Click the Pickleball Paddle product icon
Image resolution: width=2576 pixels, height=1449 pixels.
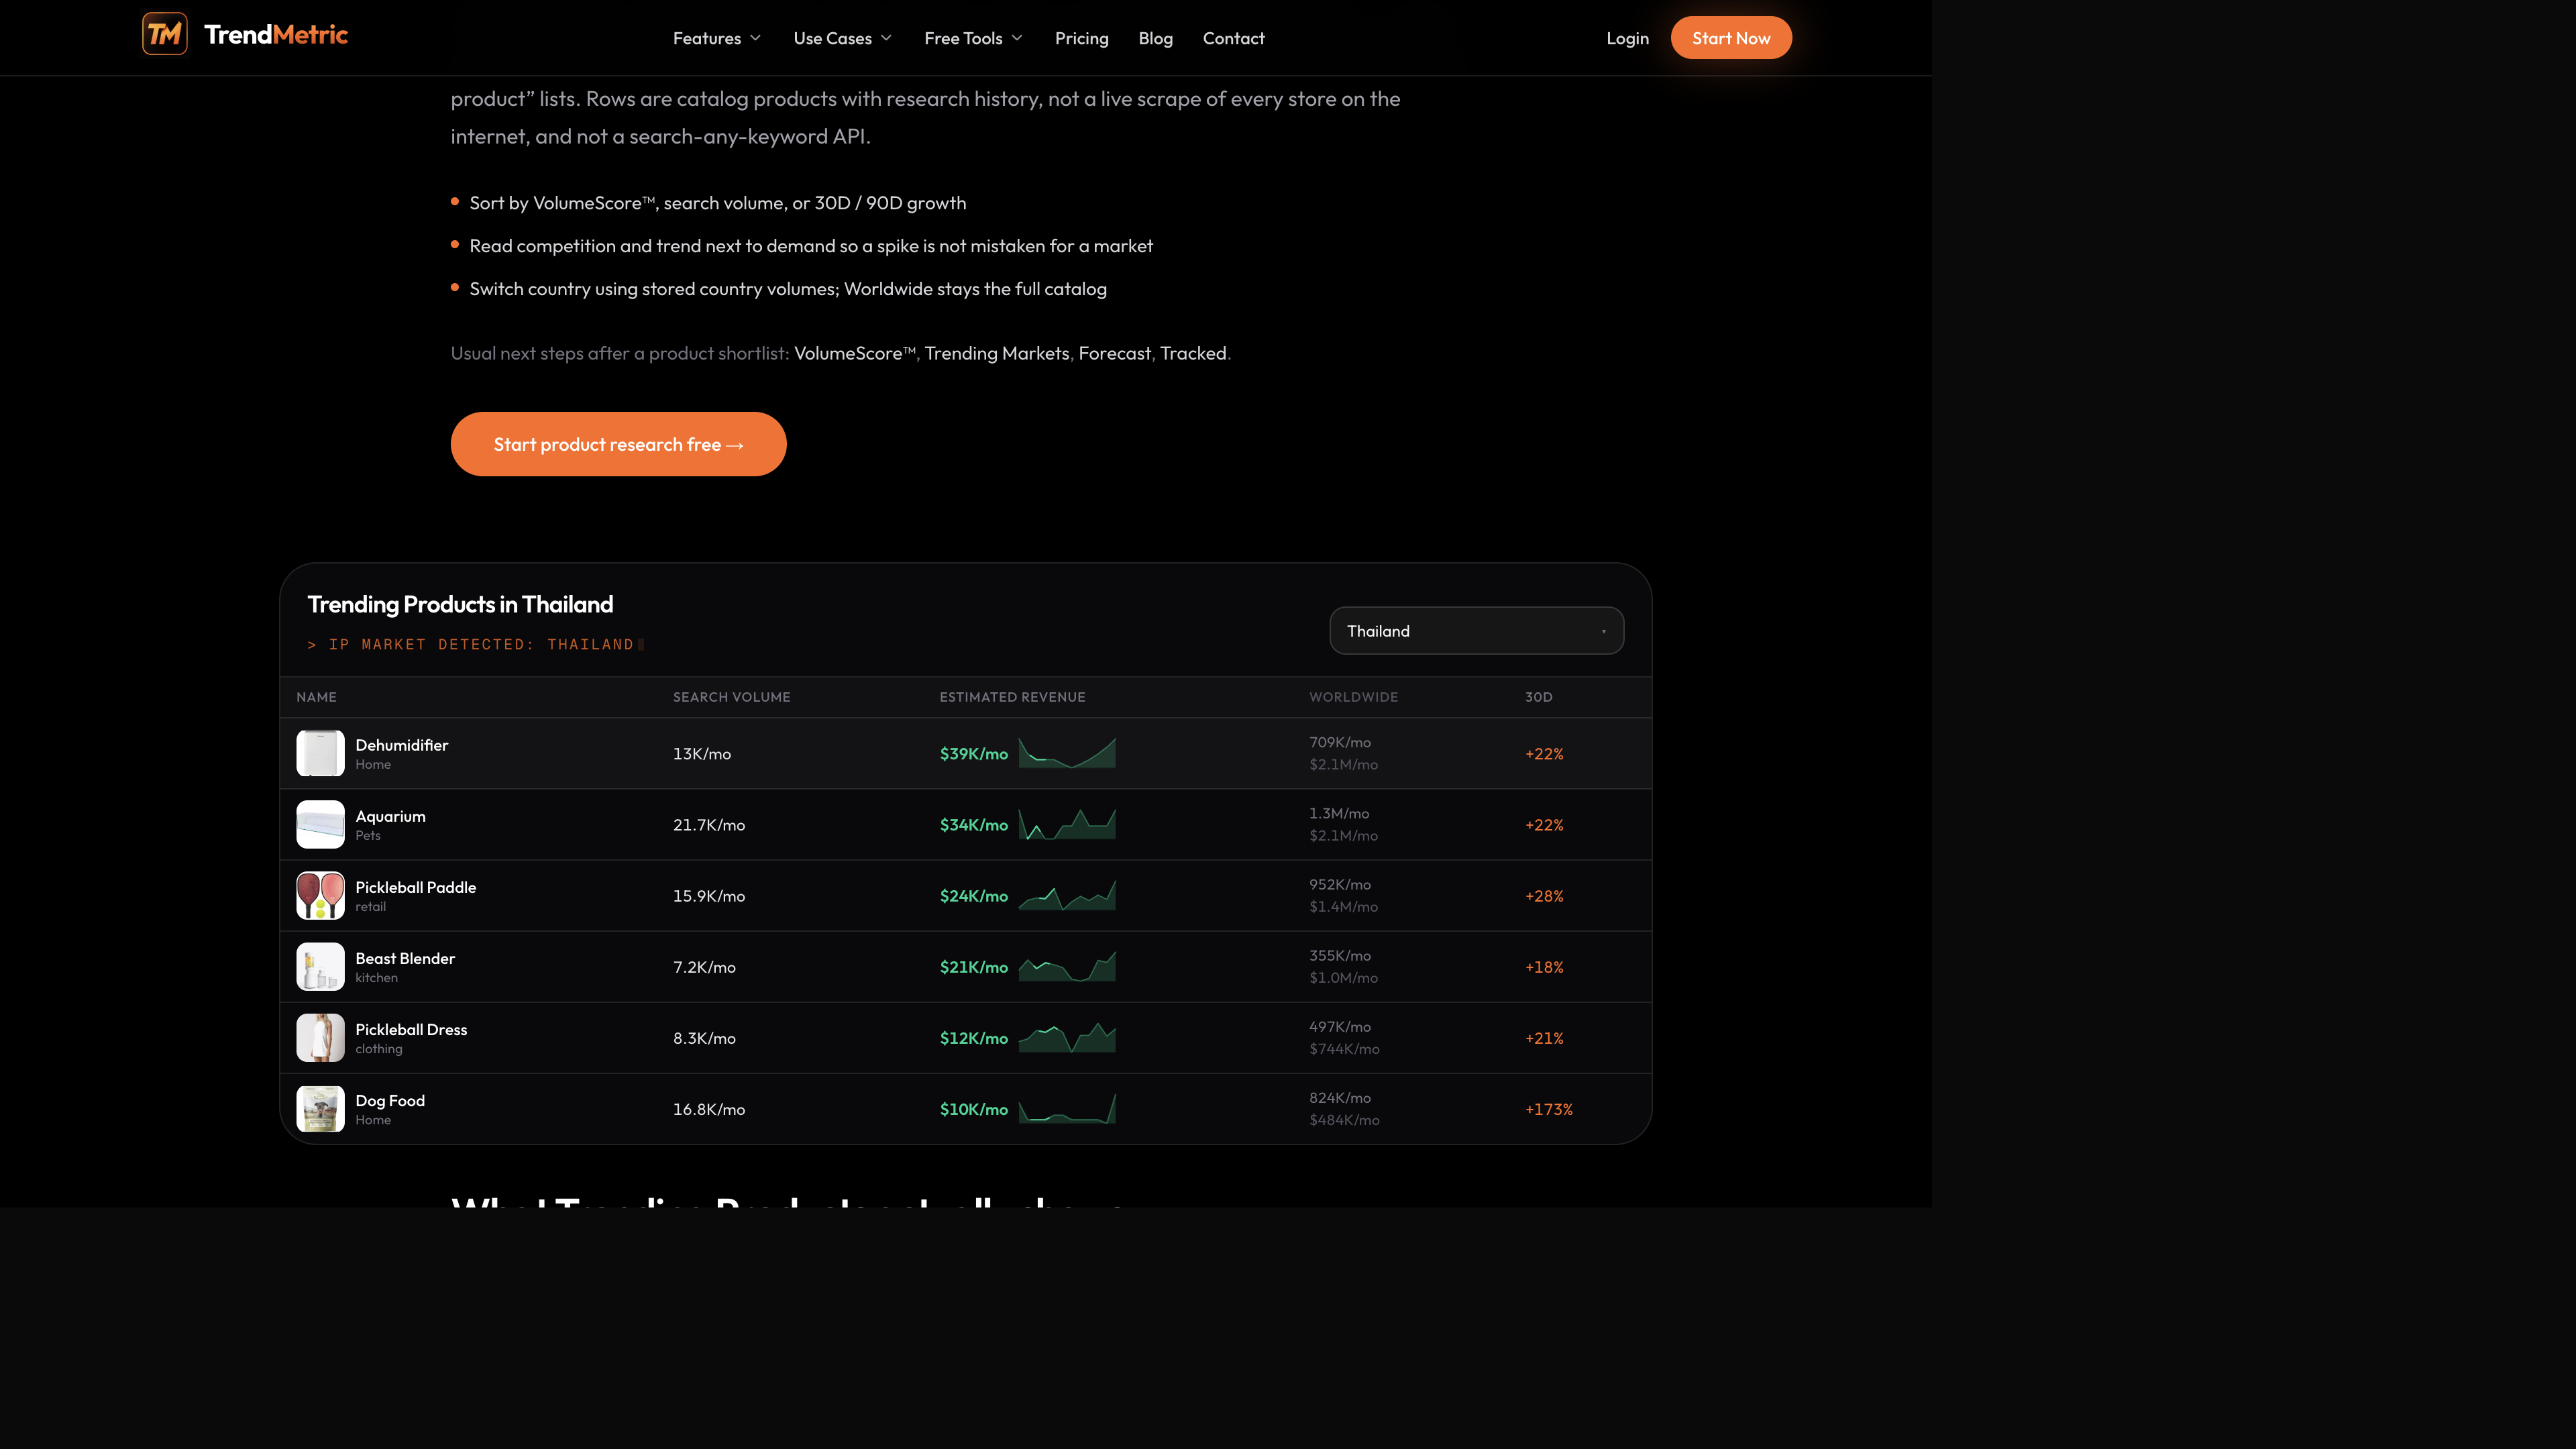(x=320, y=895)
